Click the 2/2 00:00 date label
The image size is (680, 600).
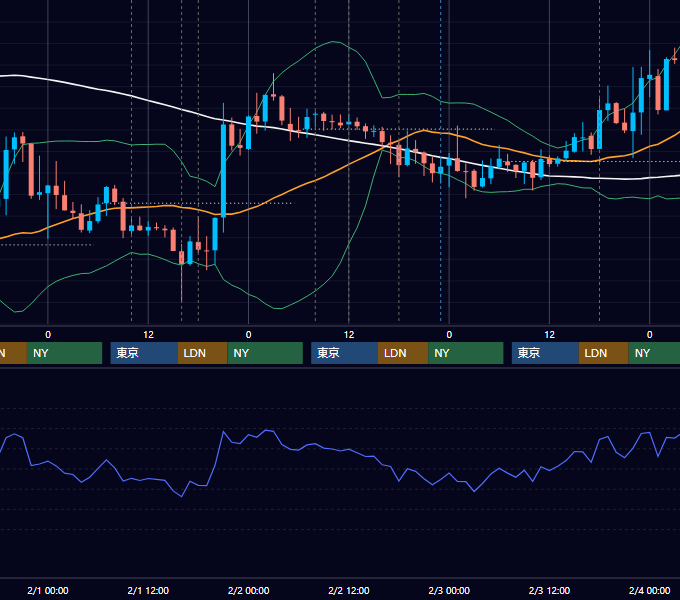pos(248,590)
